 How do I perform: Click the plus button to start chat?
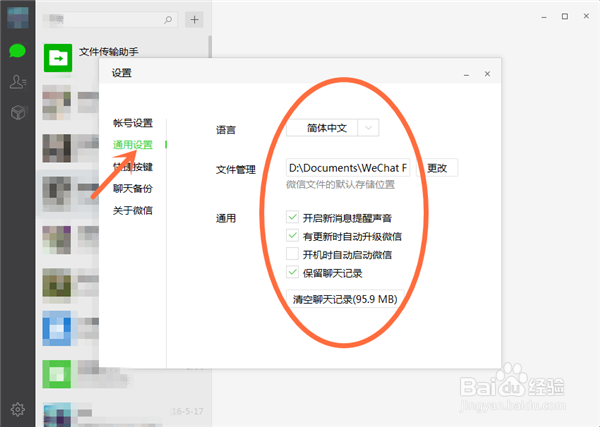point(194,20)
